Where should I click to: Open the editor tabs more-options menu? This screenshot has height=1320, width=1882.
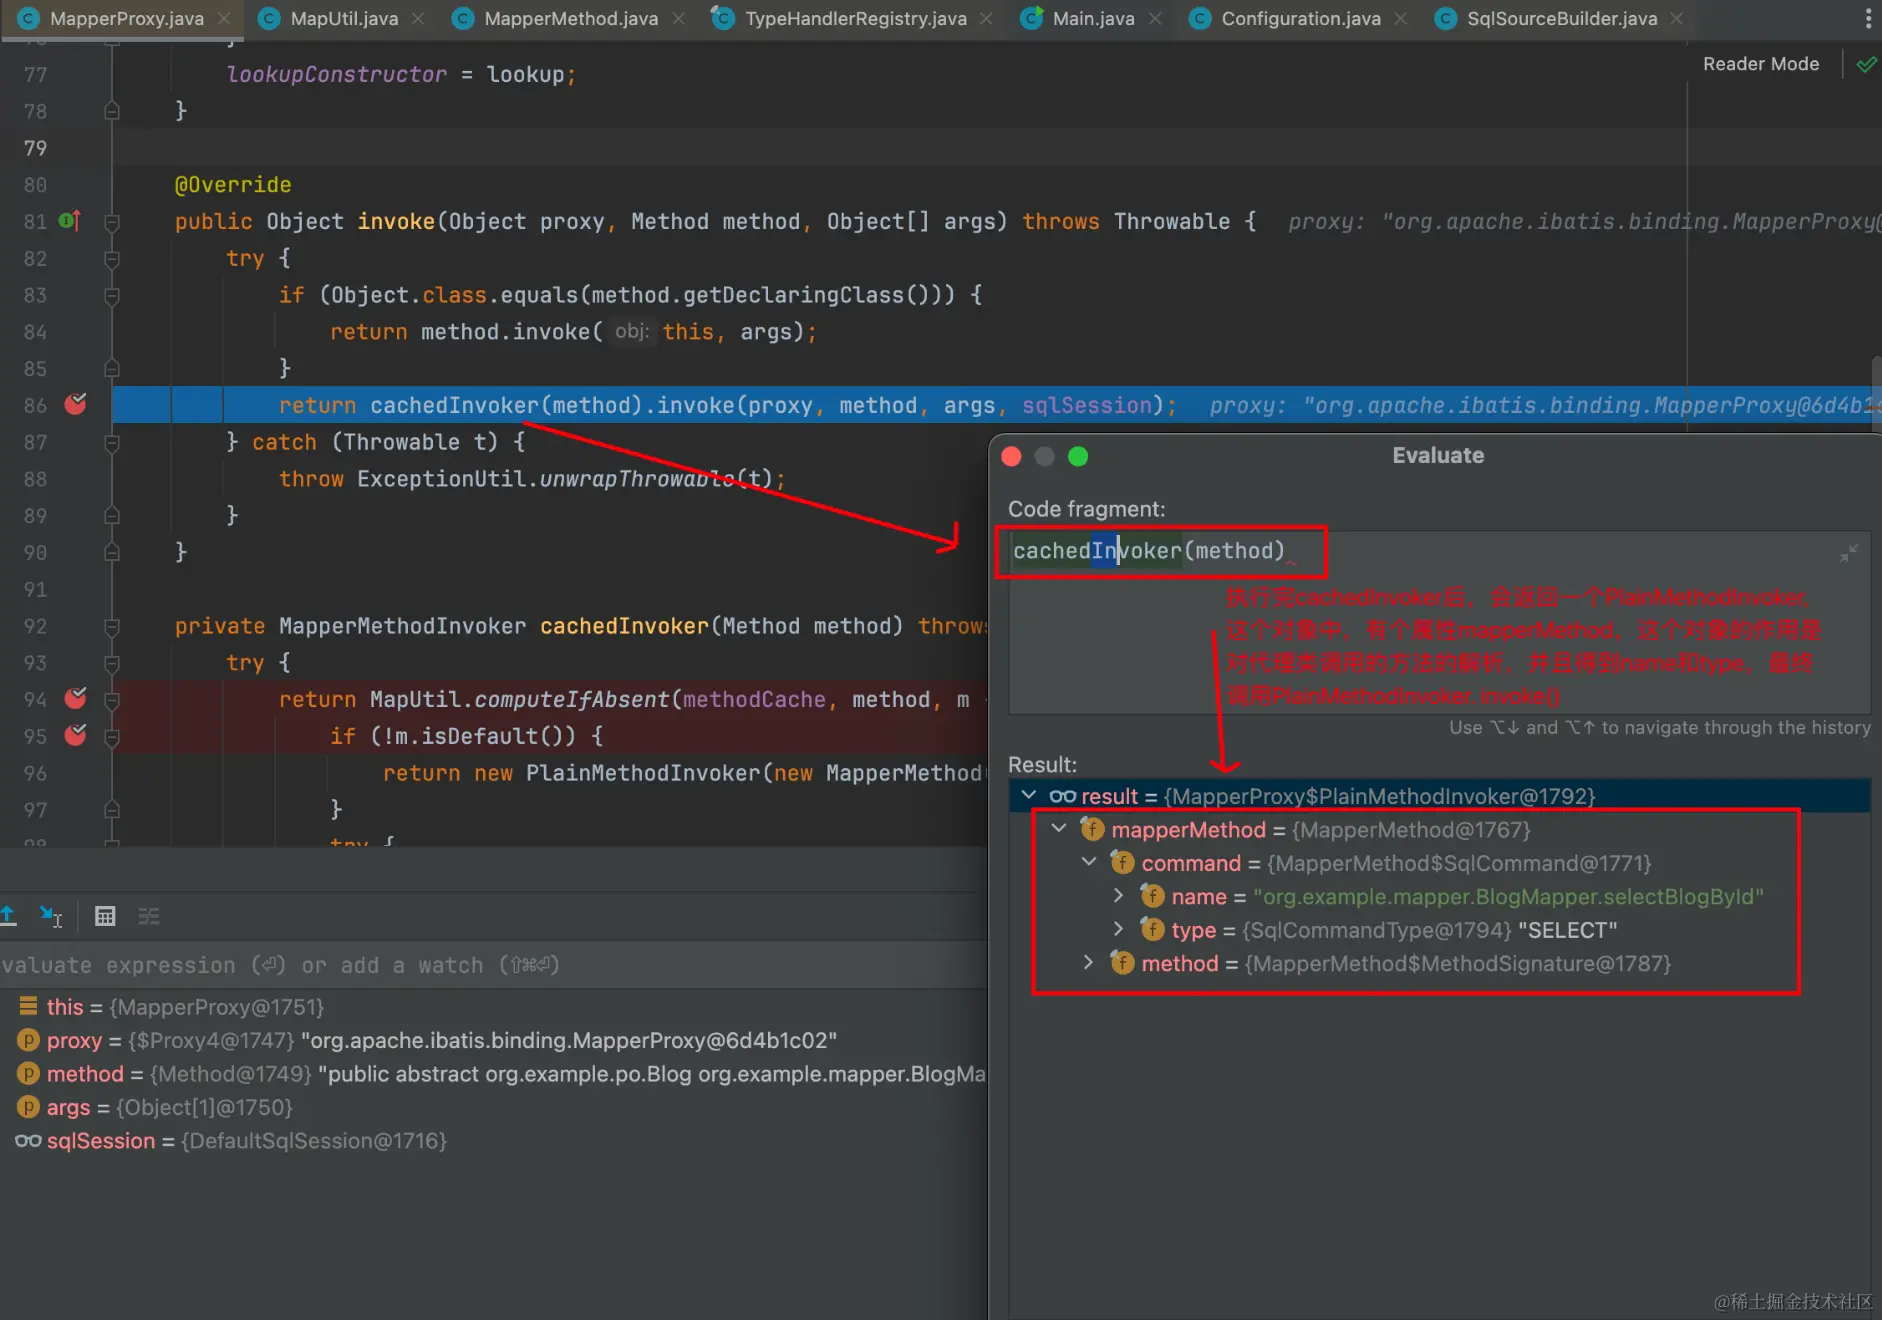tap(1867, 18)
